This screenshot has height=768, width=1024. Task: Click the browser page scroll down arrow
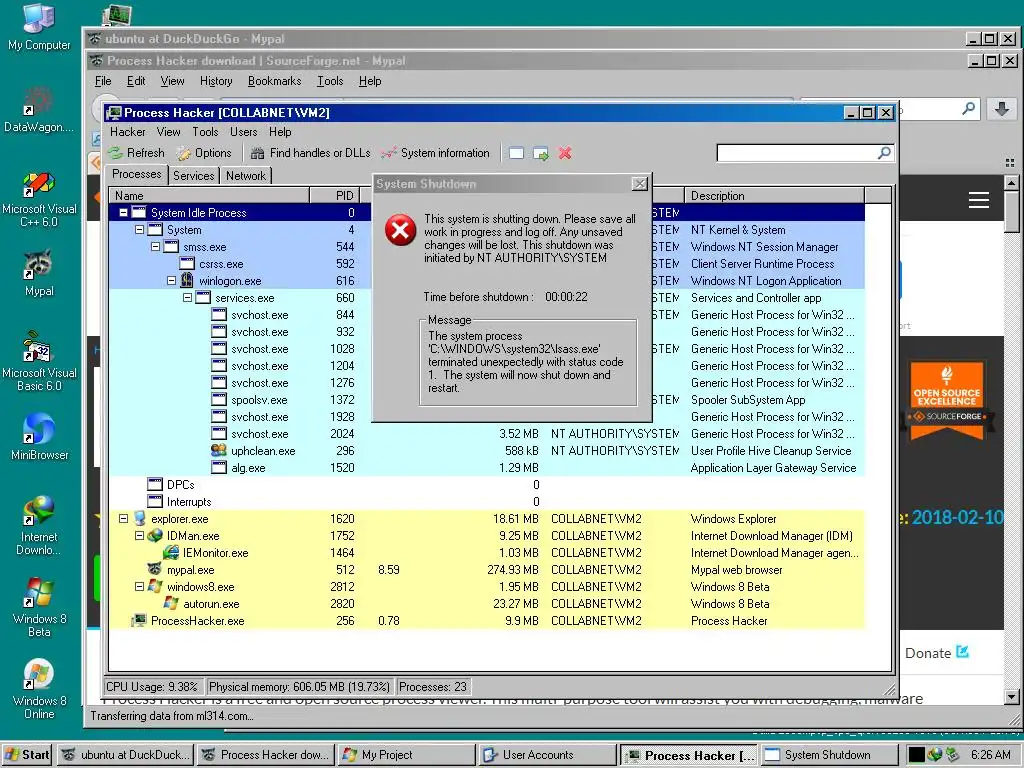click(1011, 696)
